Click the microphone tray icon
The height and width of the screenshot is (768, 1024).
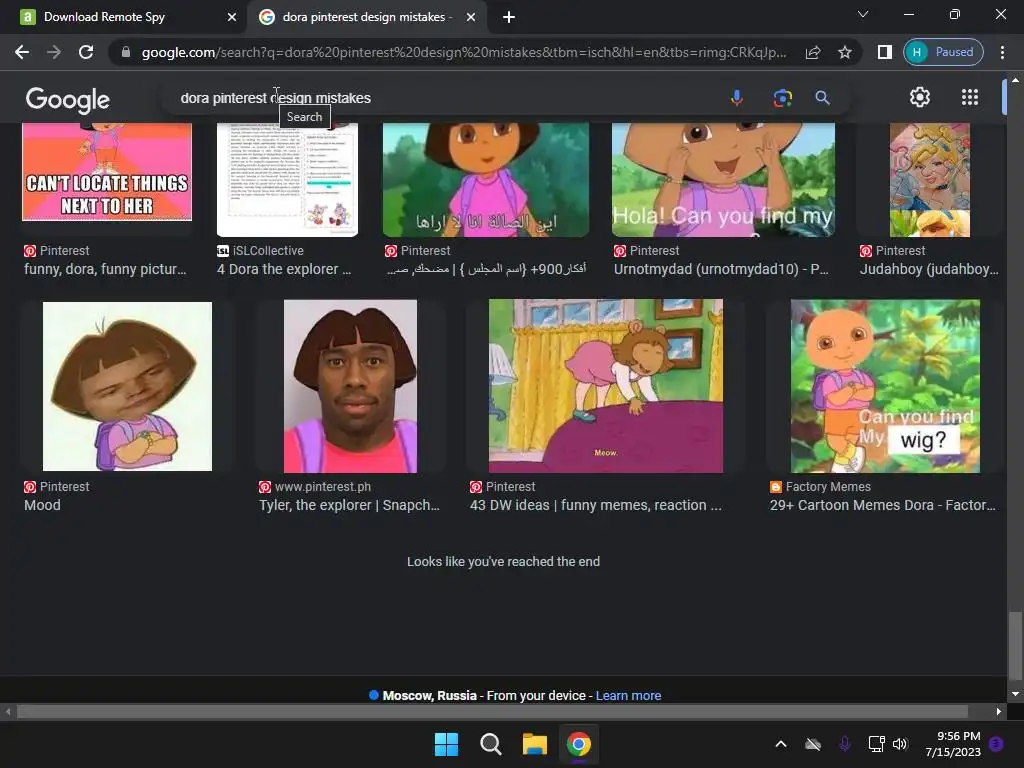click(x=844, y=744)
